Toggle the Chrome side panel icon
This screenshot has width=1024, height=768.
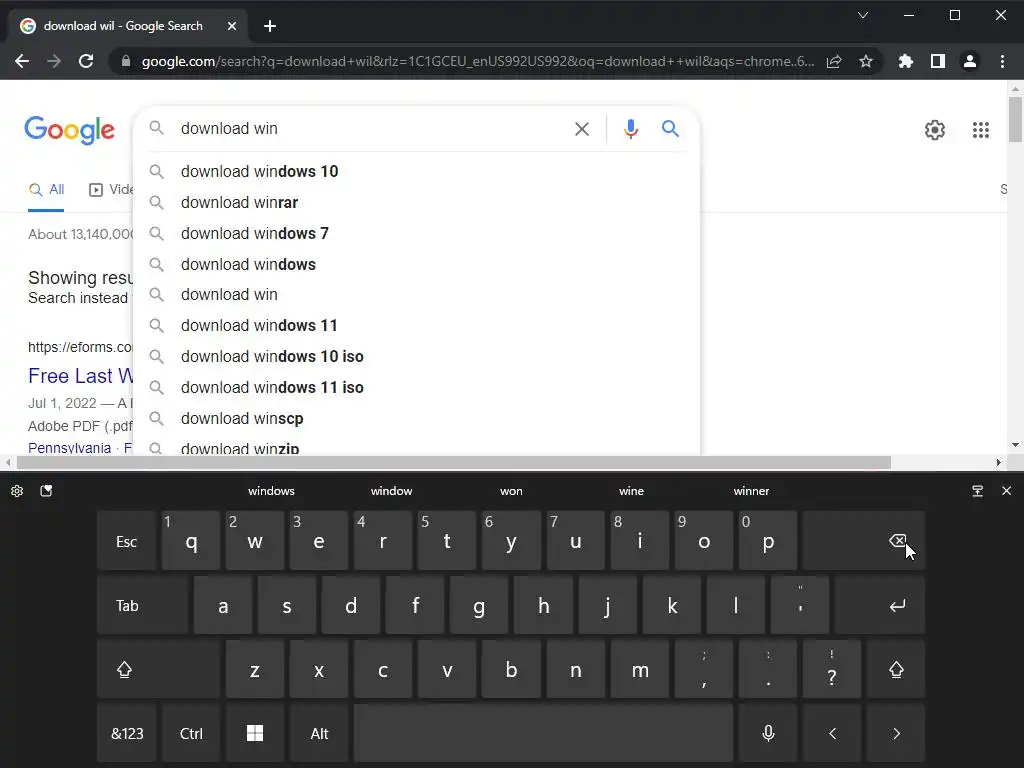[x=938, y=61]
